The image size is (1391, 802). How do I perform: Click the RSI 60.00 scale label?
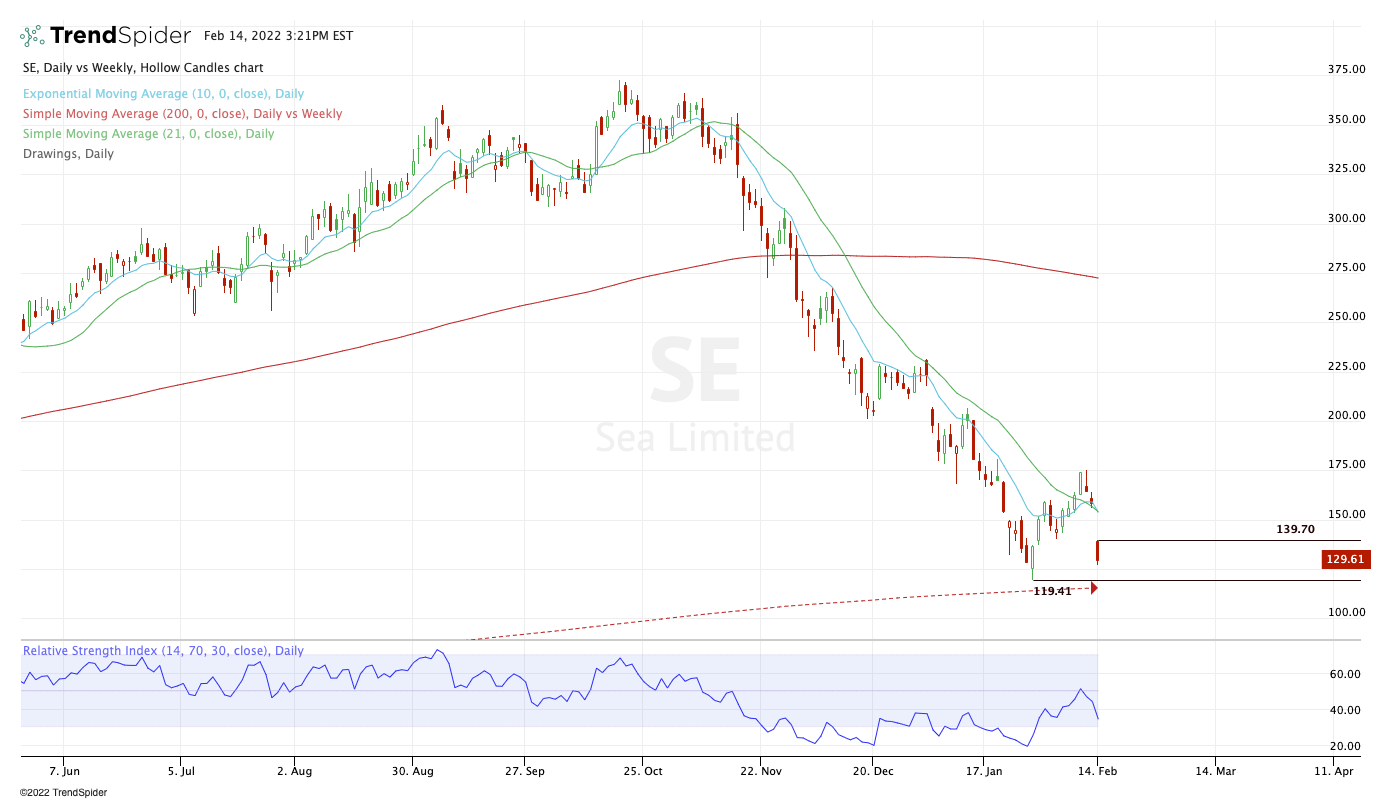coord(1342,674)
